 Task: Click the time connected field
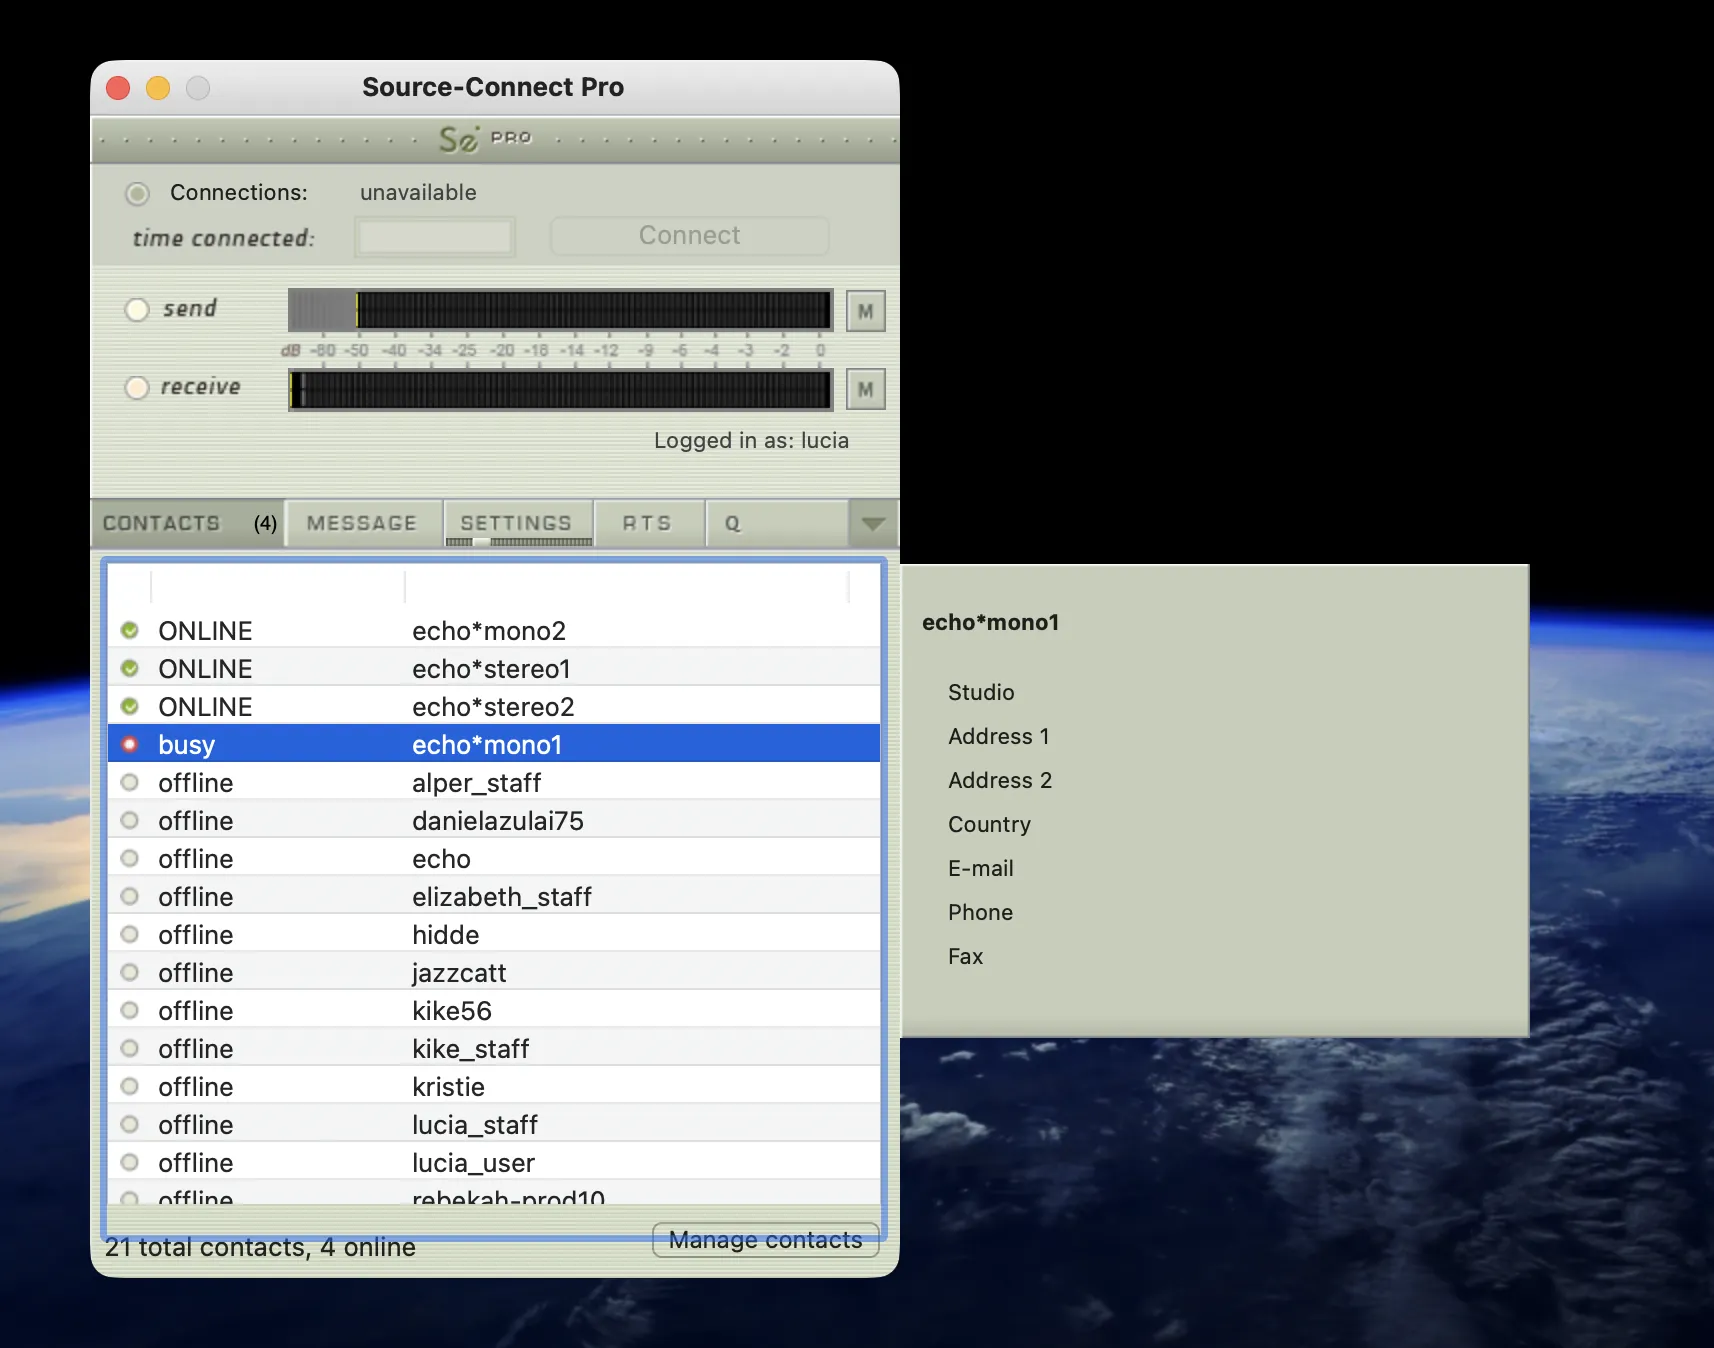coord(435,237)
